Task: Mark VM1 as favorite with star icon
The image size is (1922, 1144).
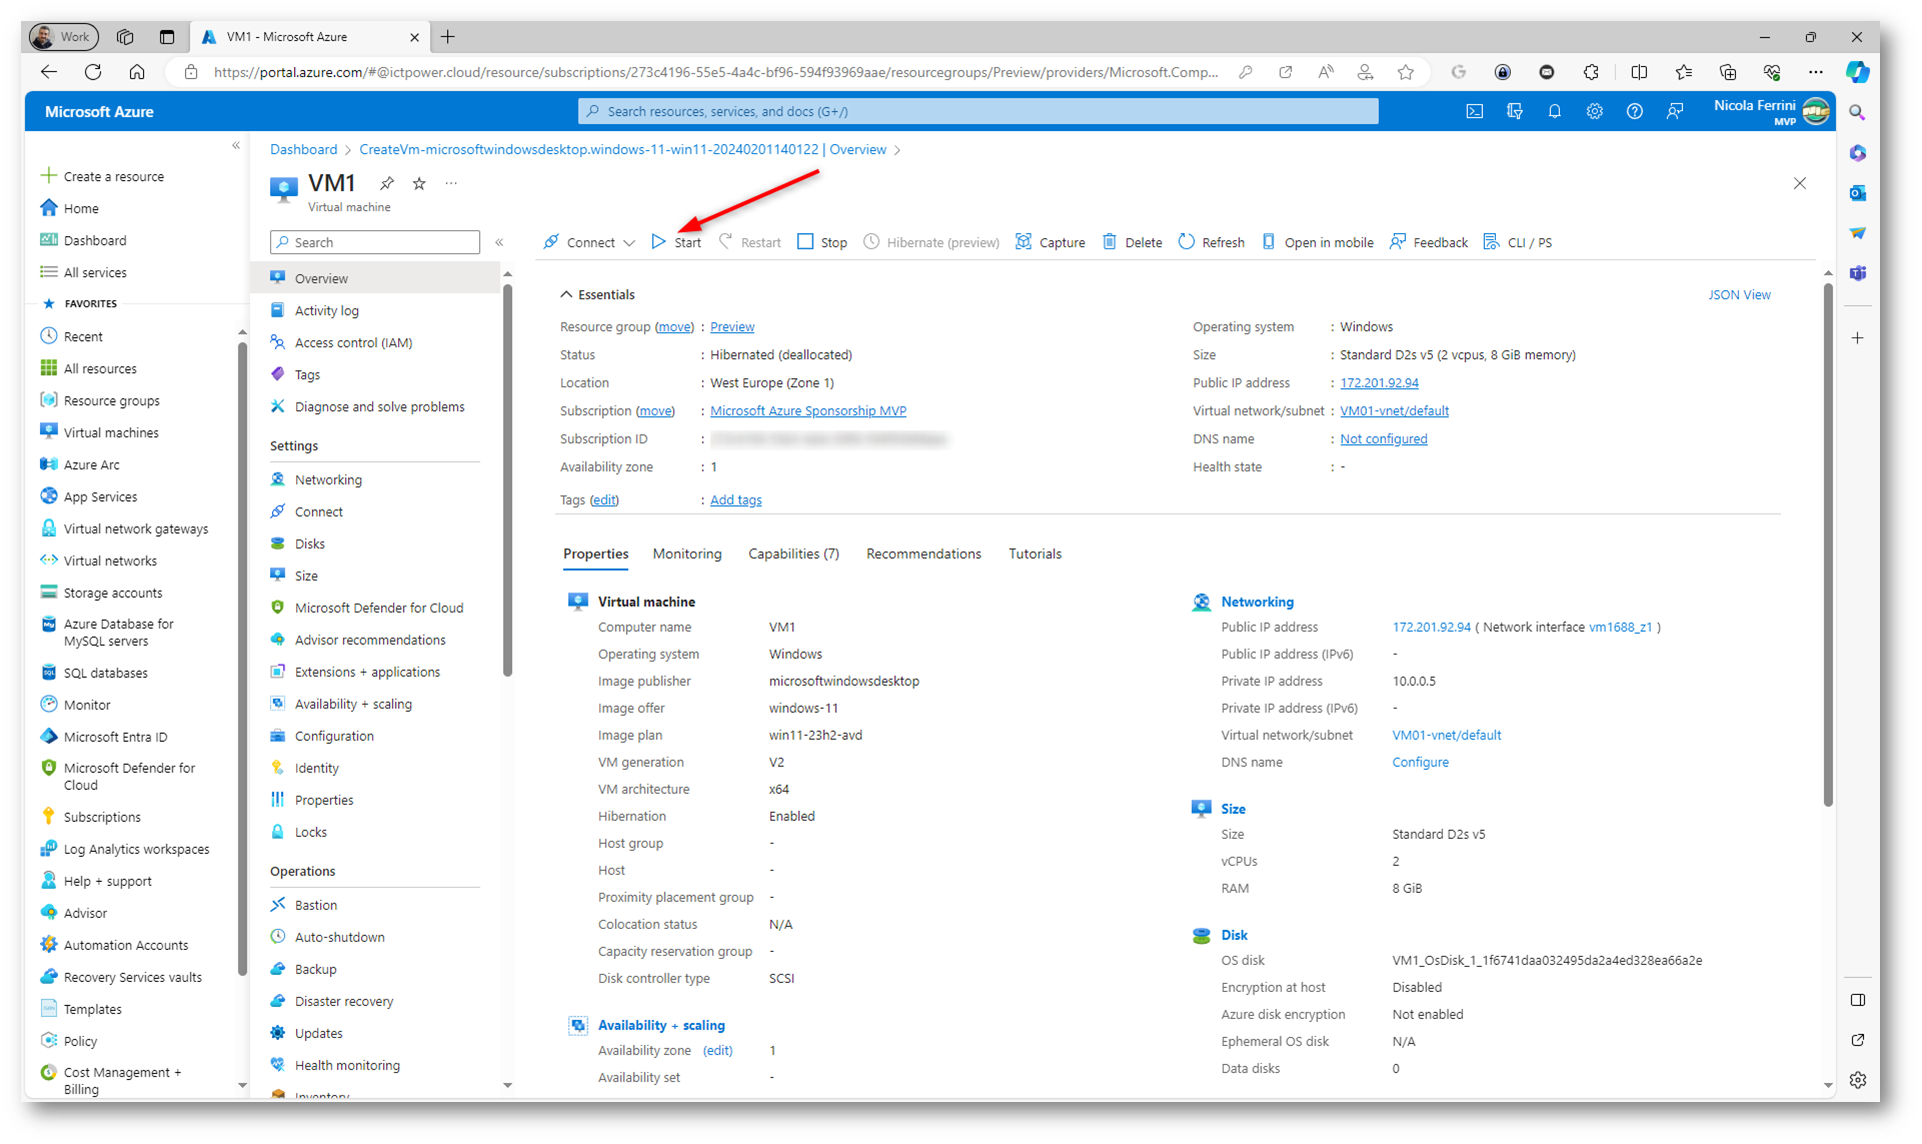Action: pyautogui.click(x=419, y=183)
